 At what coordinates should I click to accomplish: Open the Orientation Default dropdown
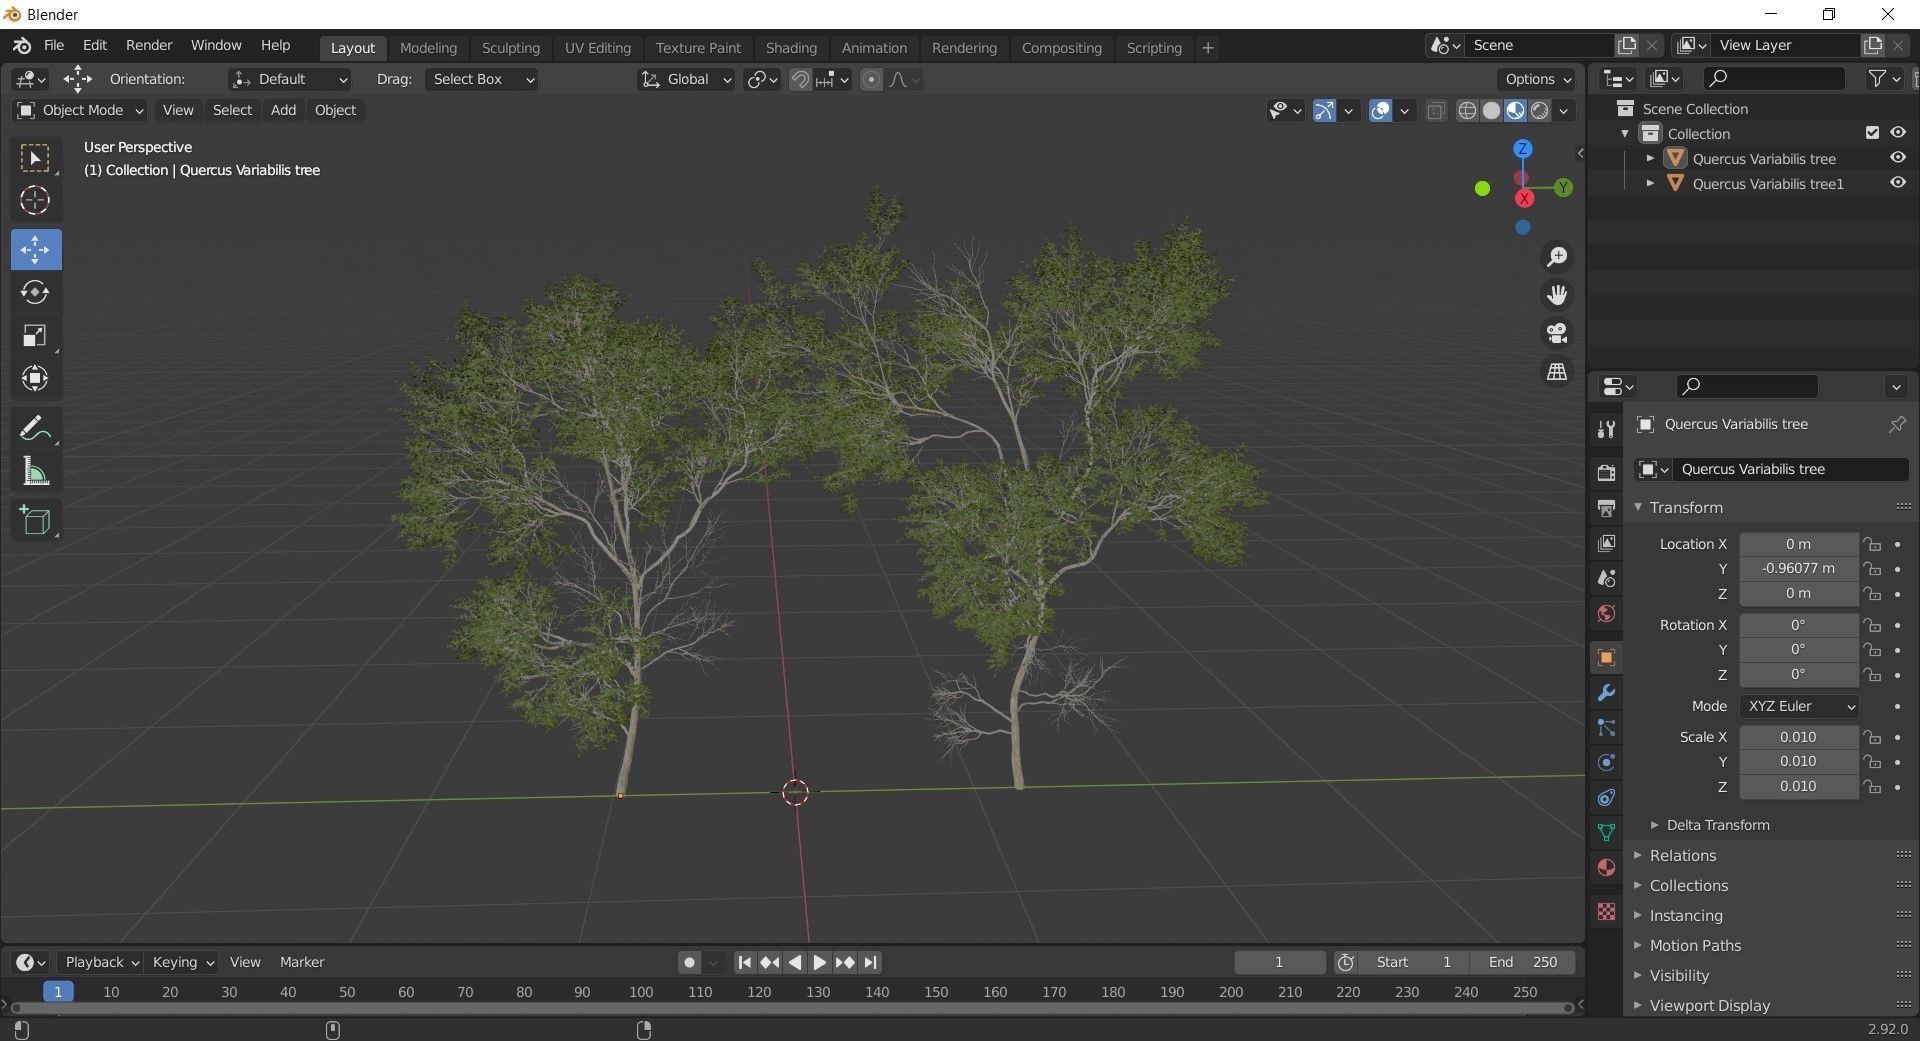click(x=290, y=79)
